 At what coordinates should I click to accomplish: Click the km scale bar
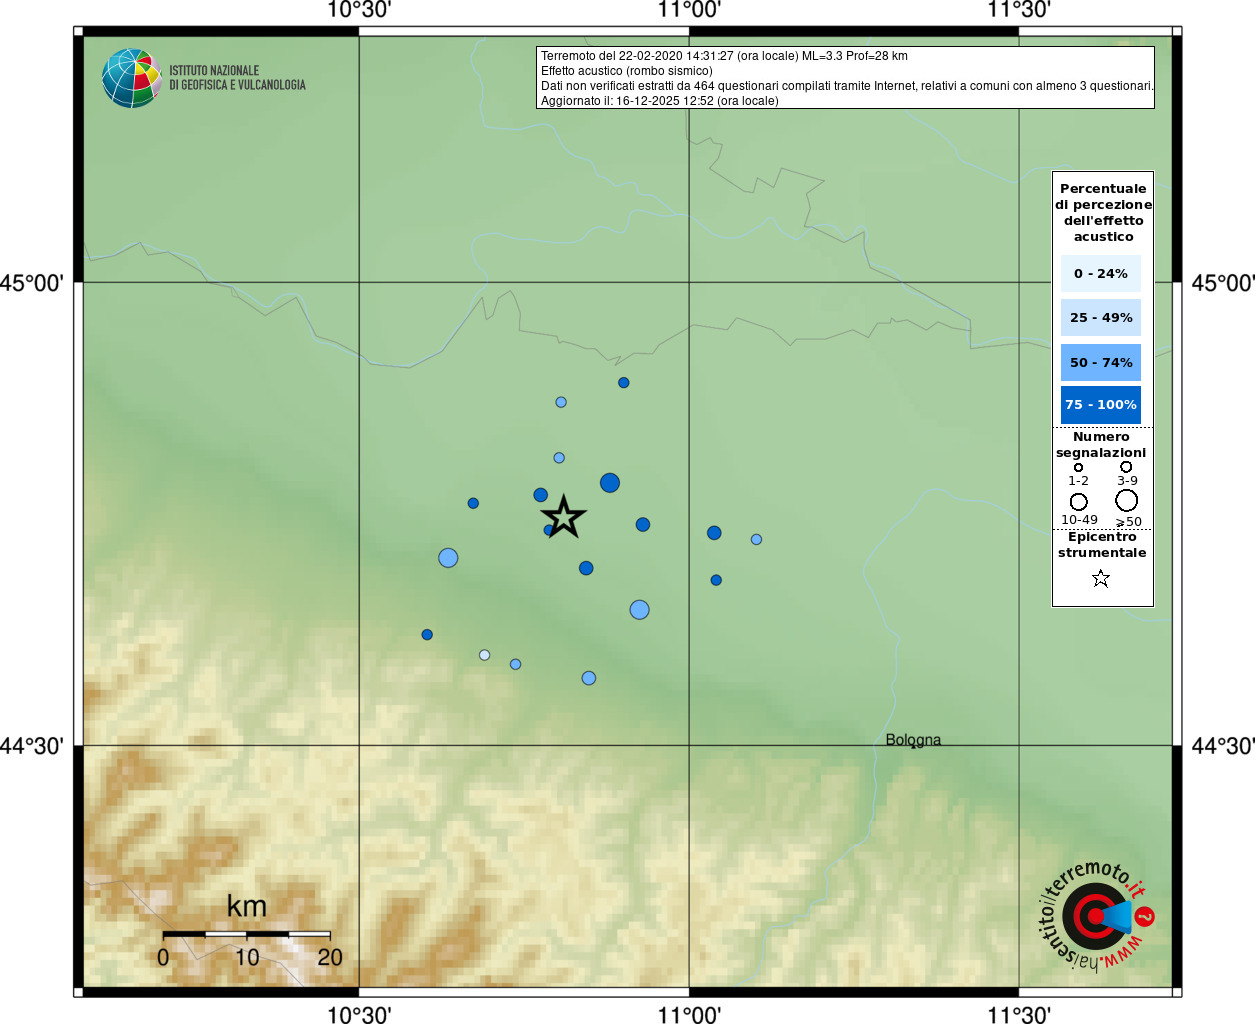tap(246, 934)
